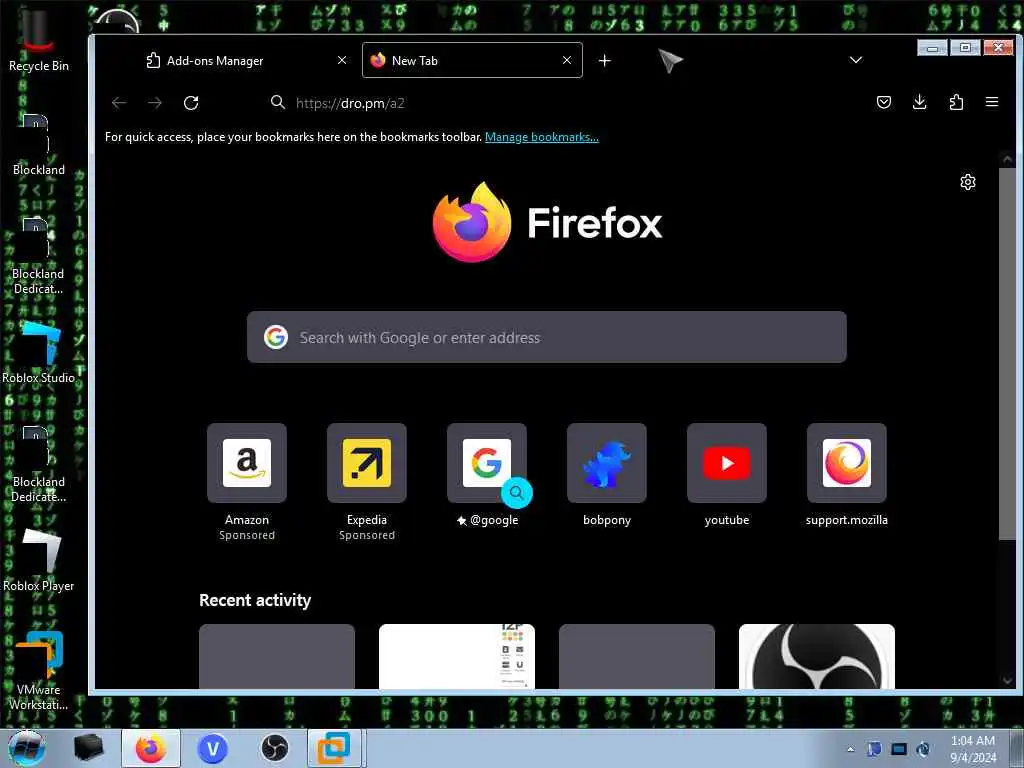
Task: Close the Add-ons Manager tab
Action: (342, 60)
